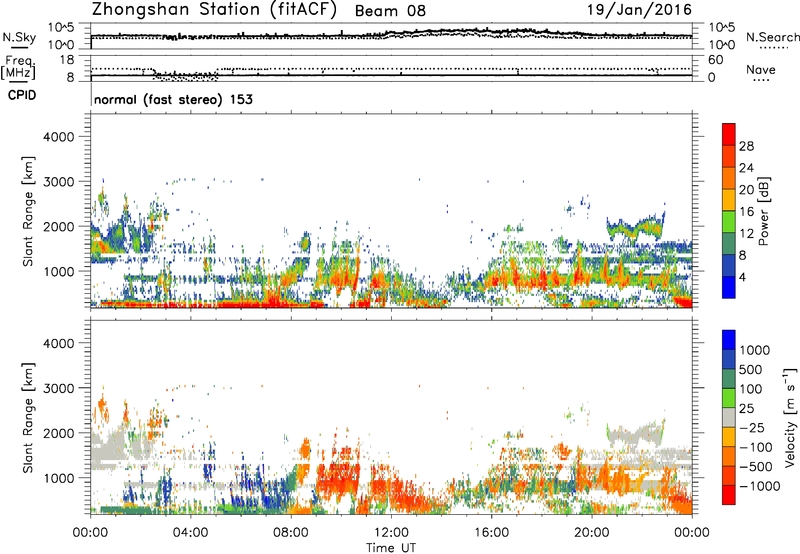This screenshot has width=800, height=554.
Task: Click velocity colorbar tick value -1000
Action: (759, 486)
